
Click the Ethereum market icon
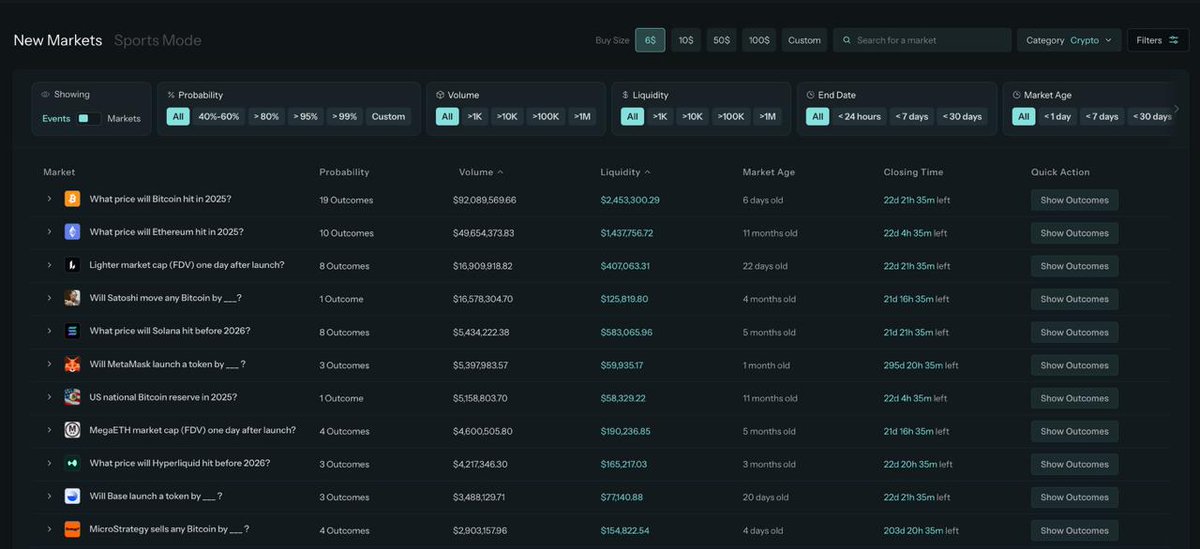click(72, 232)
